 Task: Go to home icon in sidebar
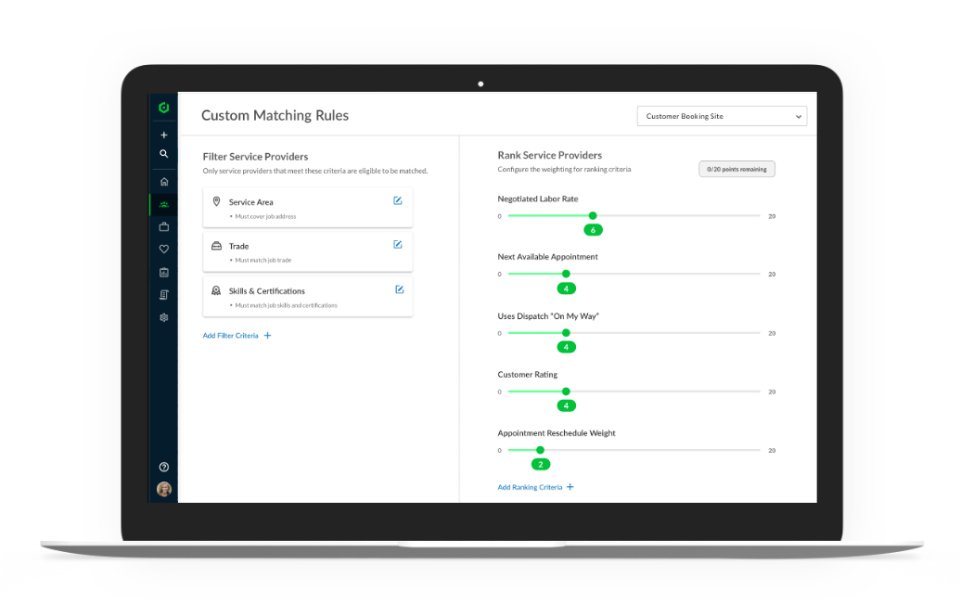163,181
